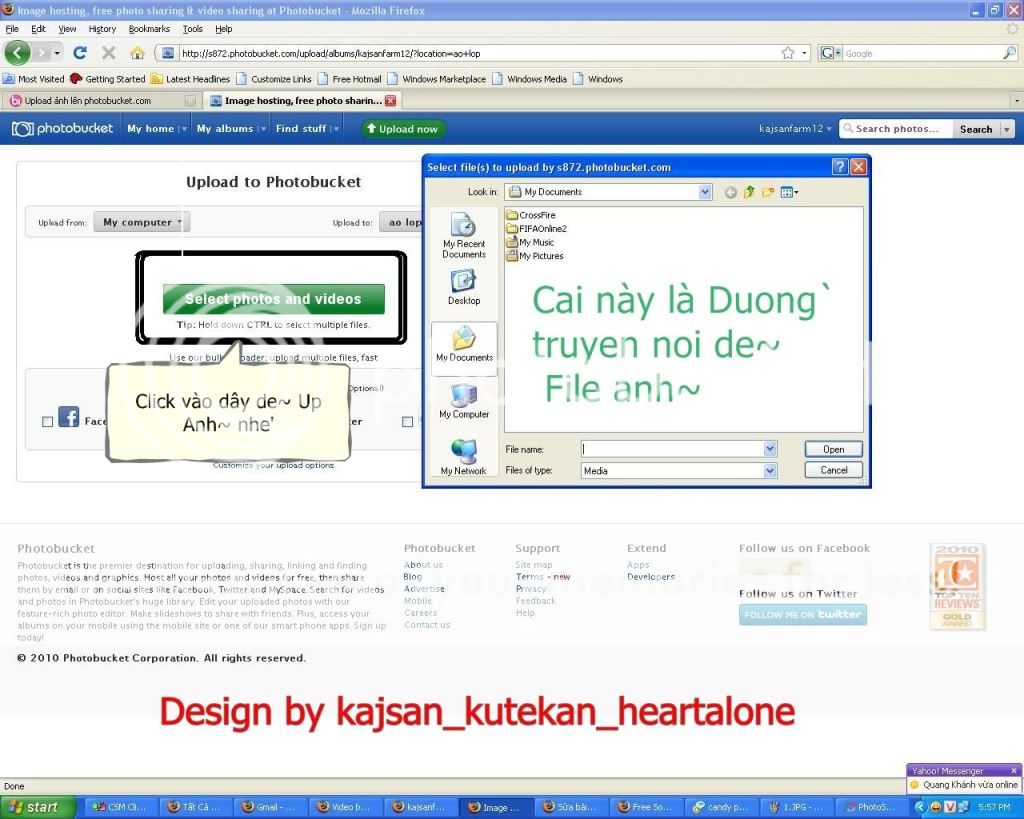Stop page loading with the X icon
Viewport: 1024px width, 819px height.
click(x=108, y=53)
